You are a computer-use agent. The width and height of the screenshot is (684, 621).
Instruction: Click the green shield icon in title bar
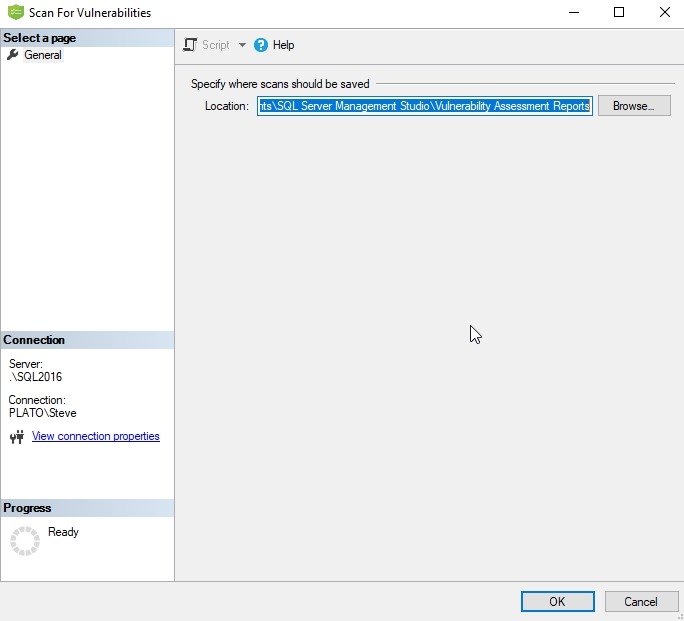pos(15,13)
